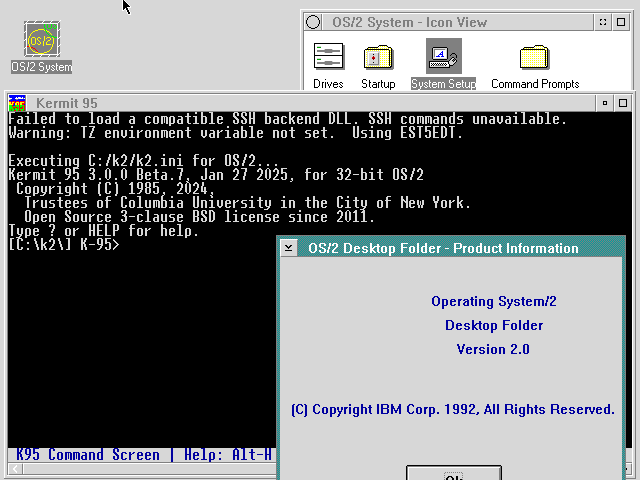Click the OS/2 System - Icon View title bar

[450, 22]
